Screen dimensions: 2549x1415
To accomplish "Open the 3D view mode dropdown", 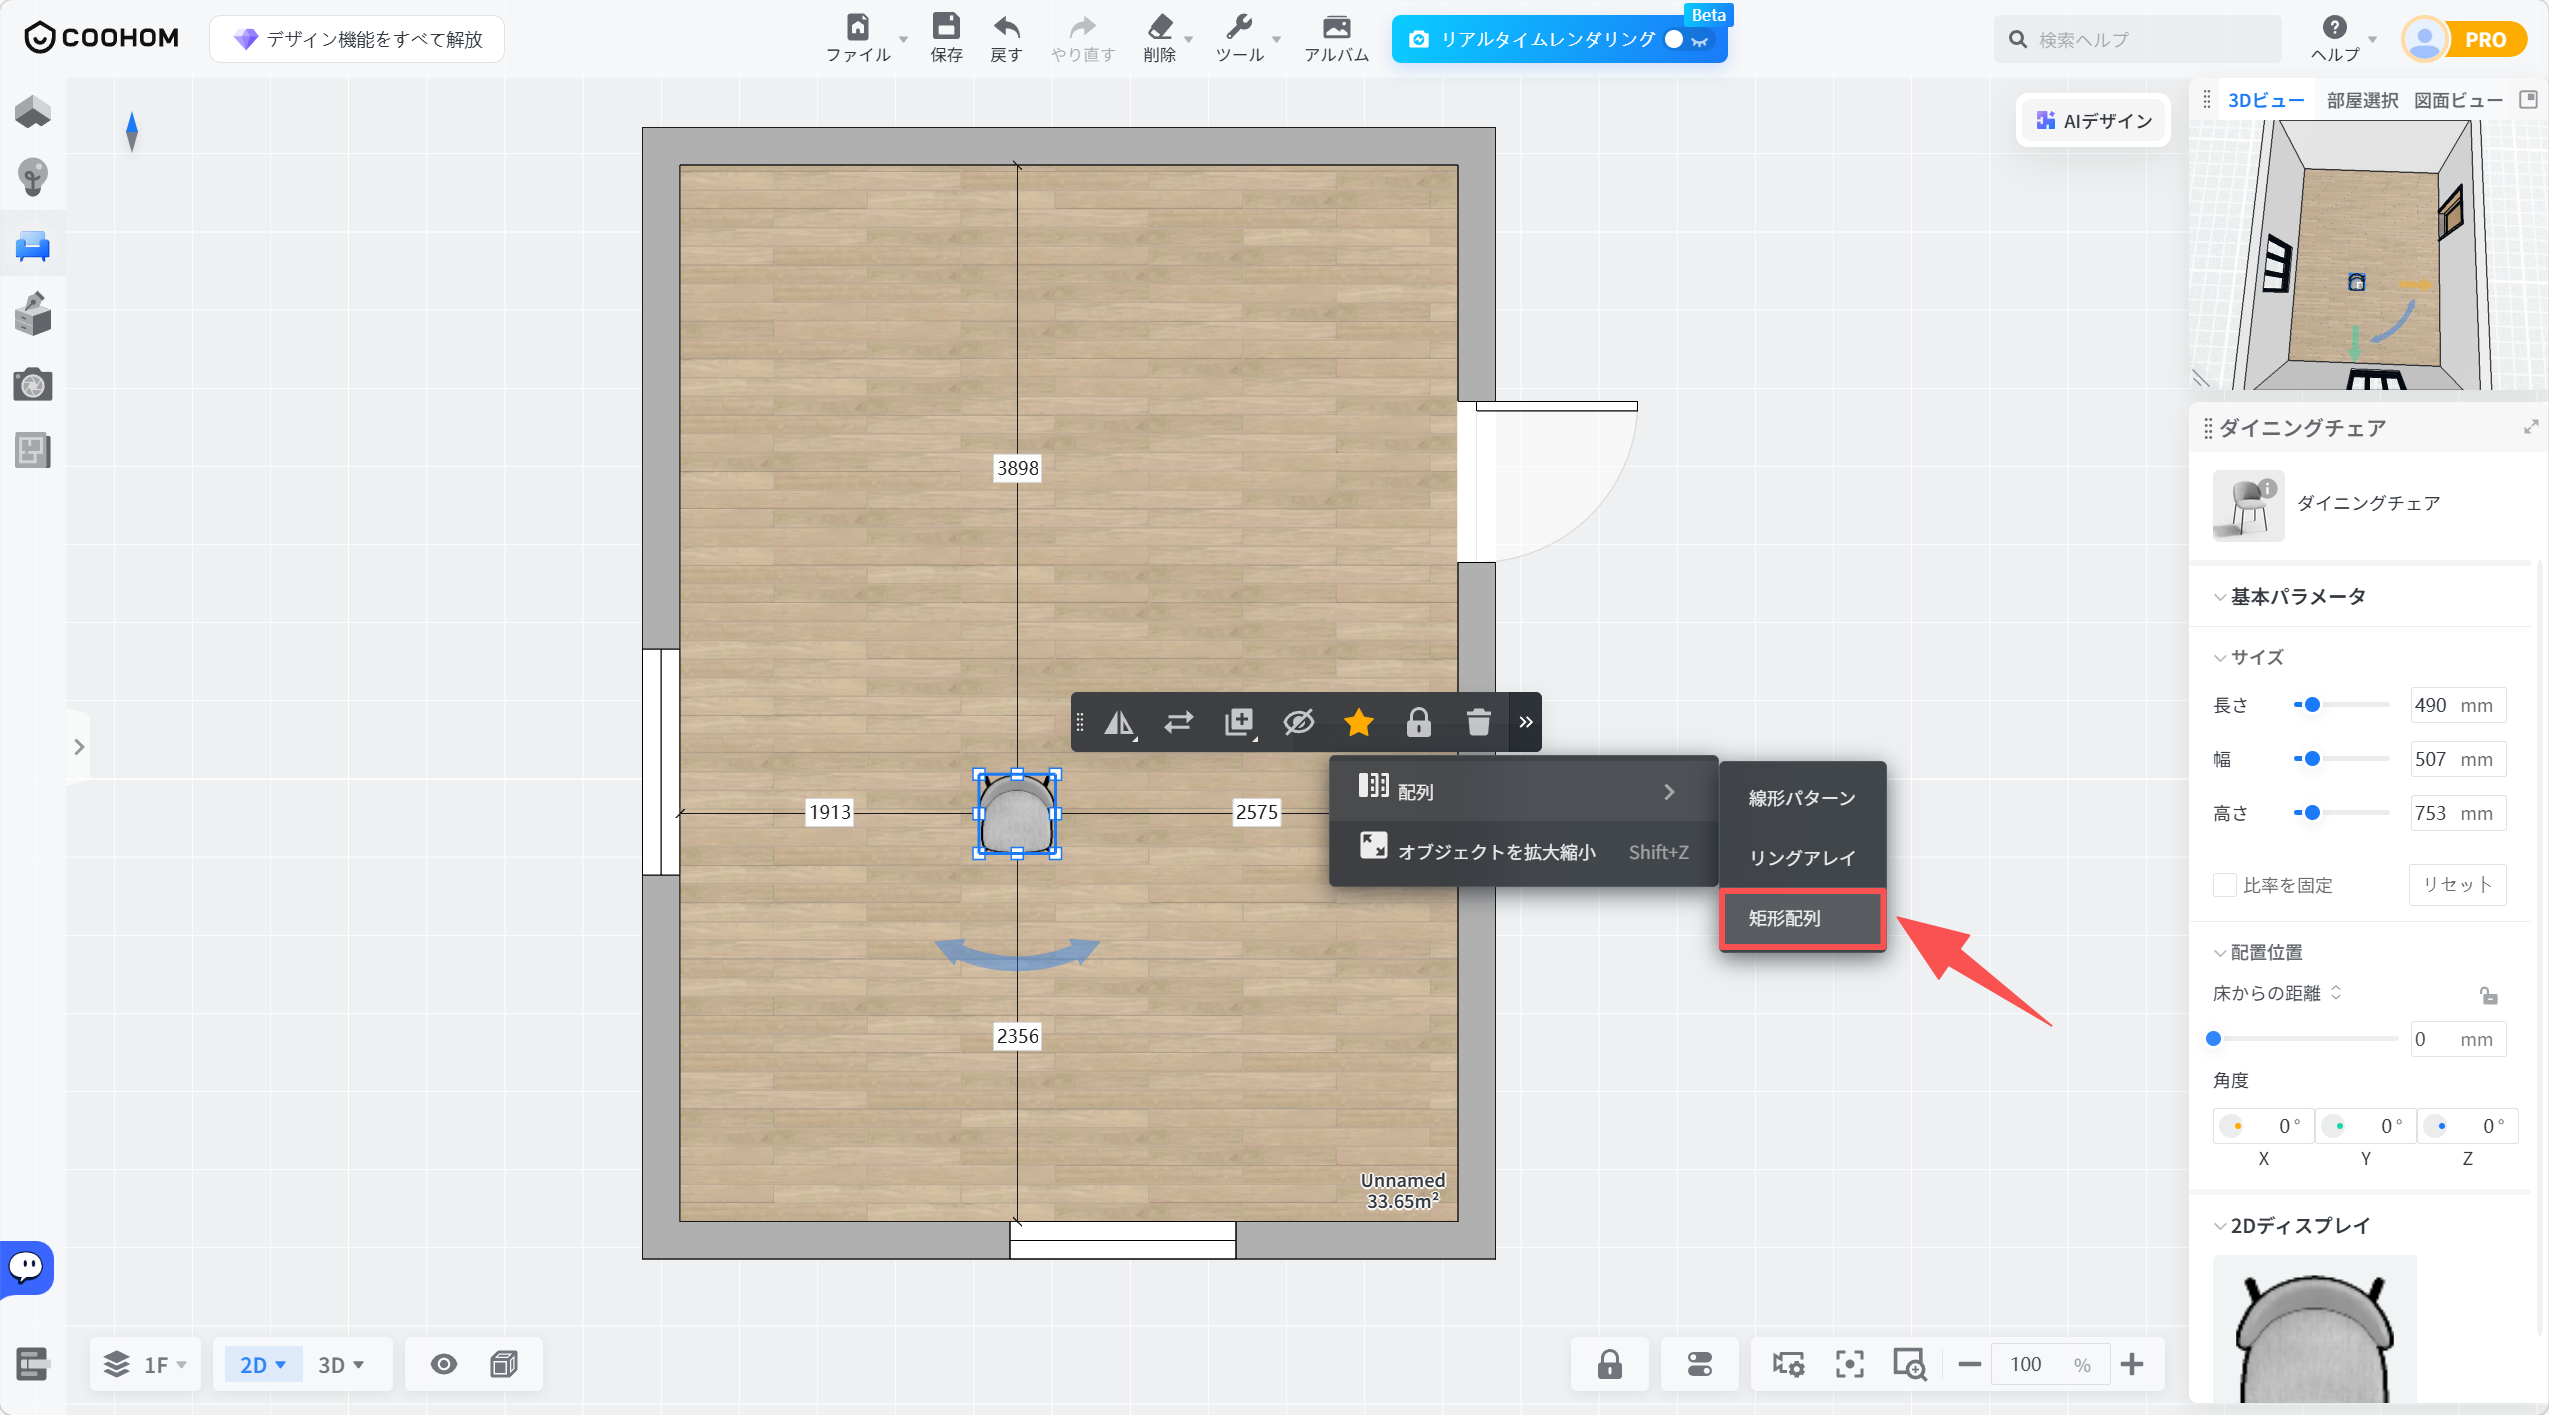I will click(x=342, y=1364).
